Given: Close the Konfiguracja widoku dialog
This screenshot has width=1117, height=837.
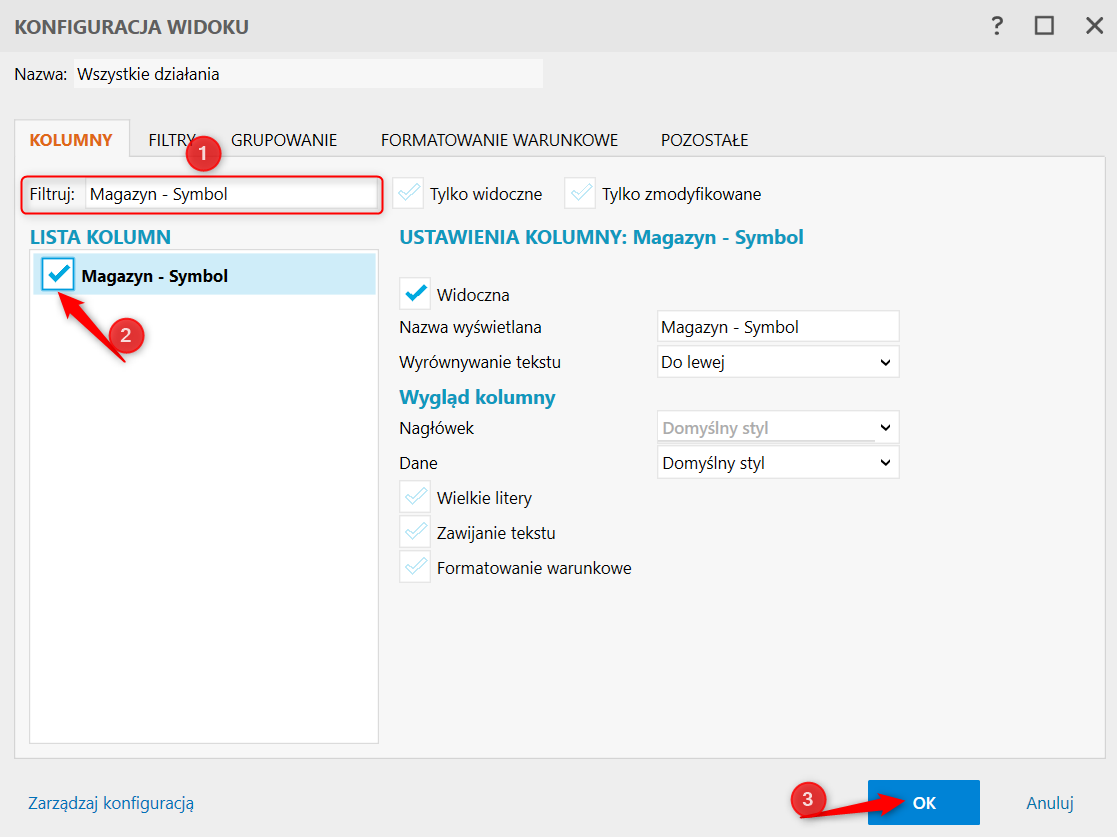Looking at the screenshot, I should pyautogui.click(x=1094, y=26).
